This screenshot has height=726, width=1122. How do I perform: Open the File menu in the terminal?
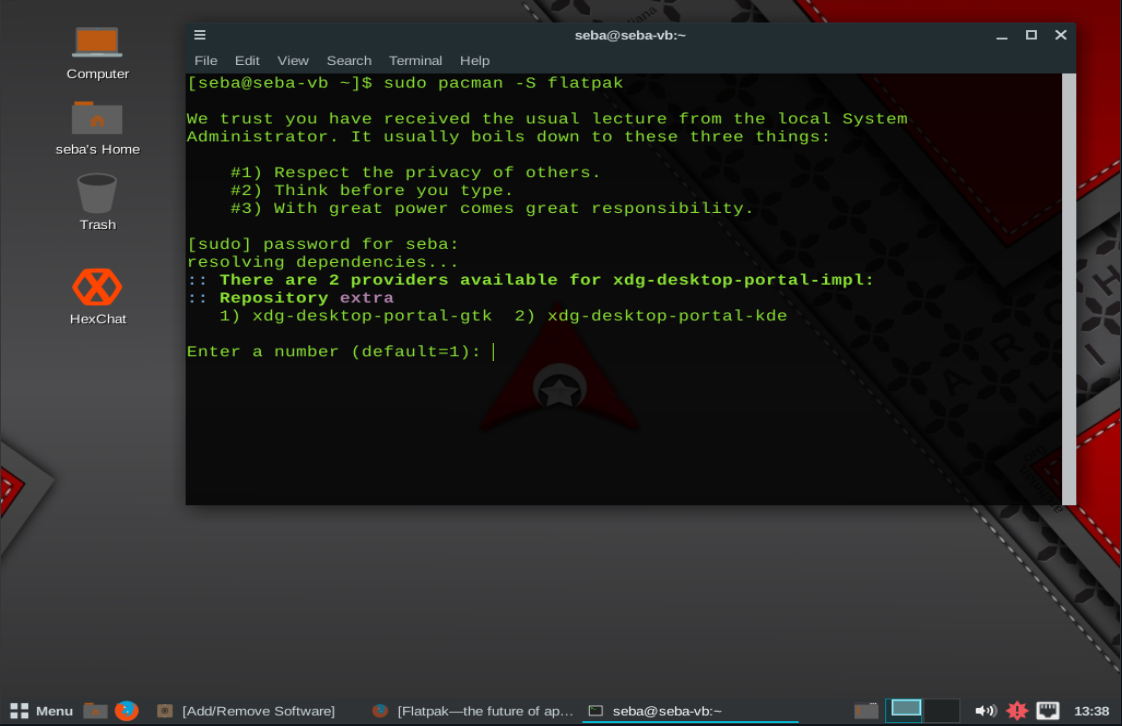tap(205, 60)
